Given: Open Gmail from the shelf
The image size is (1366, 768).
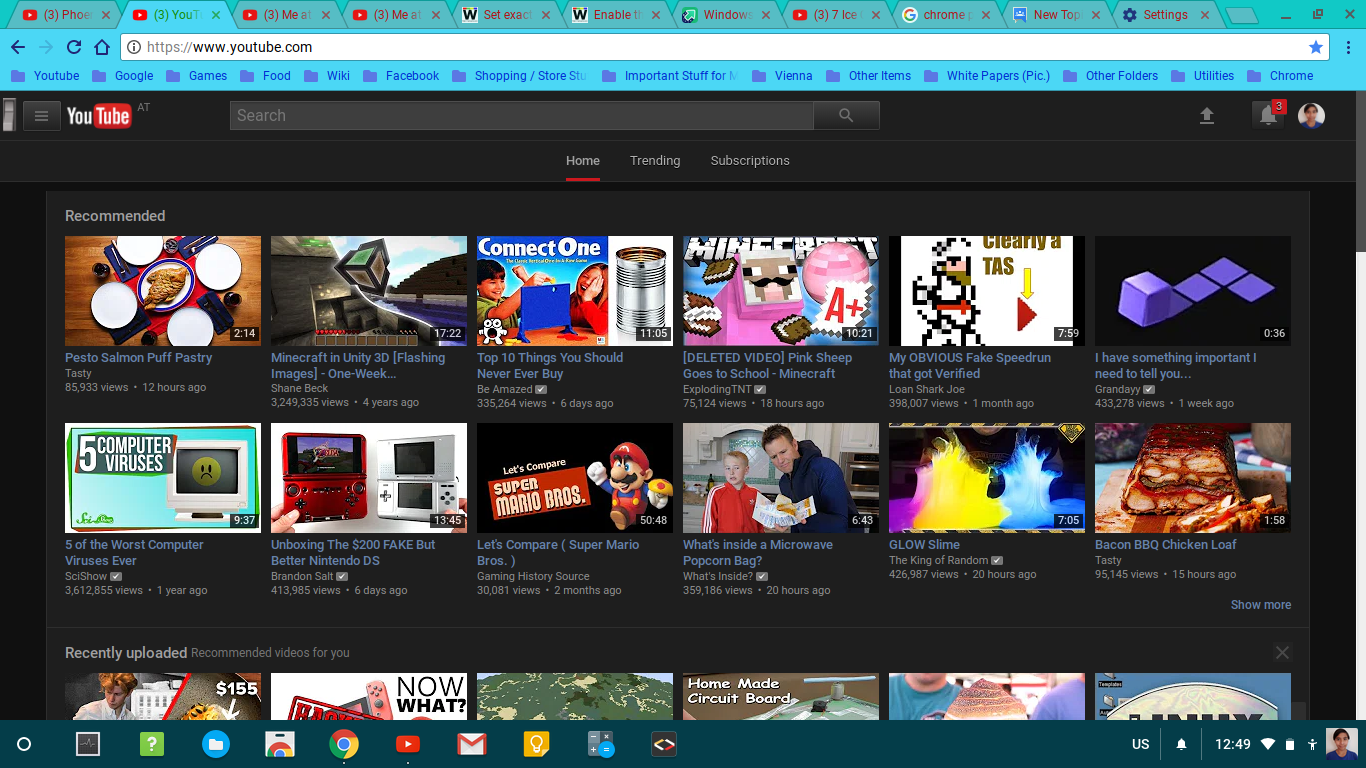Looking at the screenshot, I should (x=472, y=744).
